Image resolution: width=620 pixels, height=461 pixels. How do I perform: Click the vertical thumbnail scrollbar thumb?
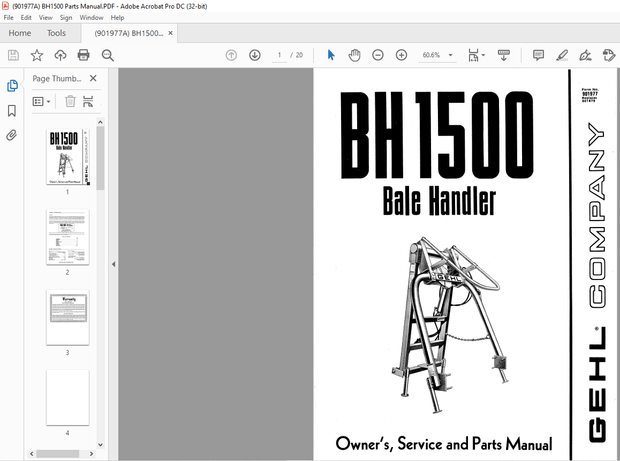[x=100, y=158]
